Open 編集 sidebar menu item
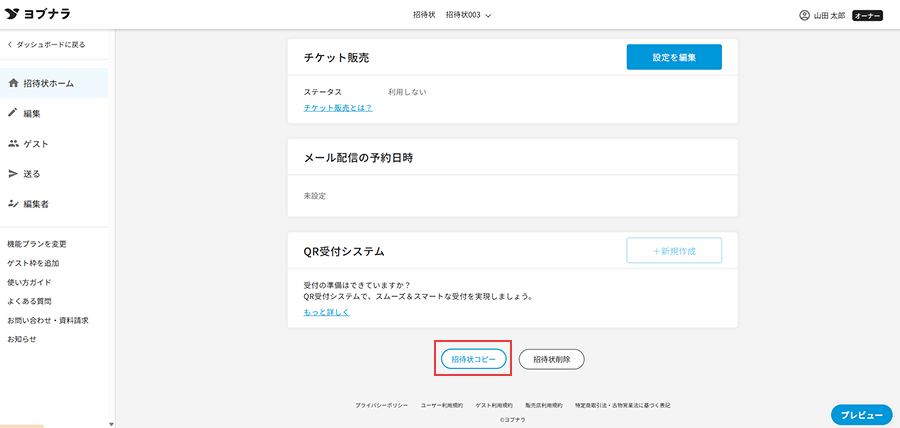The image size is (900, 428). point(54,114)
